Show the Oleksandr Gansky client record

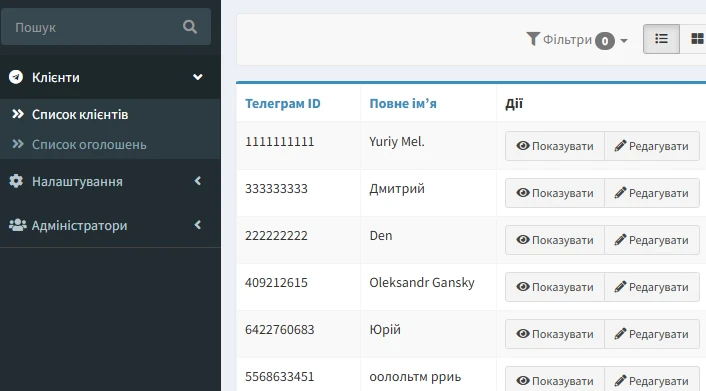pos(555,287)
